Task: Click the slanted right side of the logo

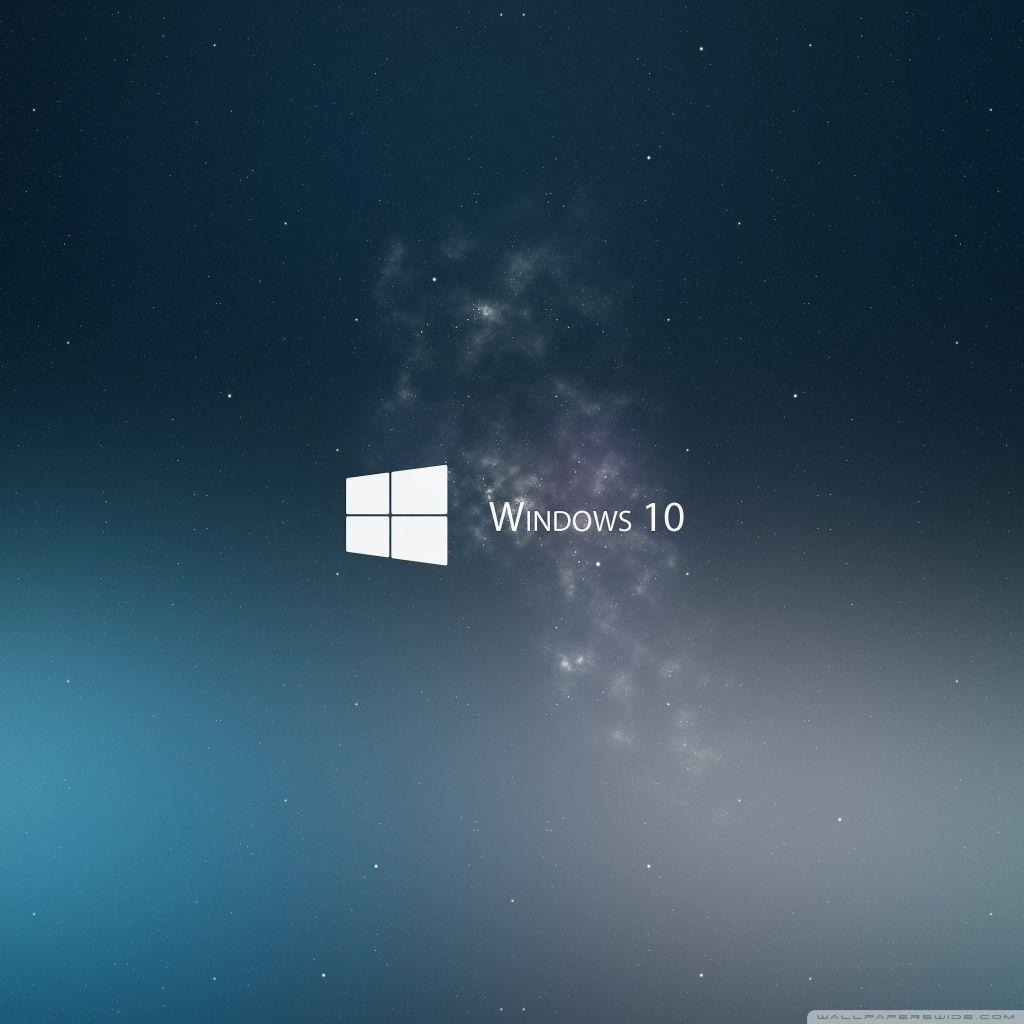Action: point(447,512)
